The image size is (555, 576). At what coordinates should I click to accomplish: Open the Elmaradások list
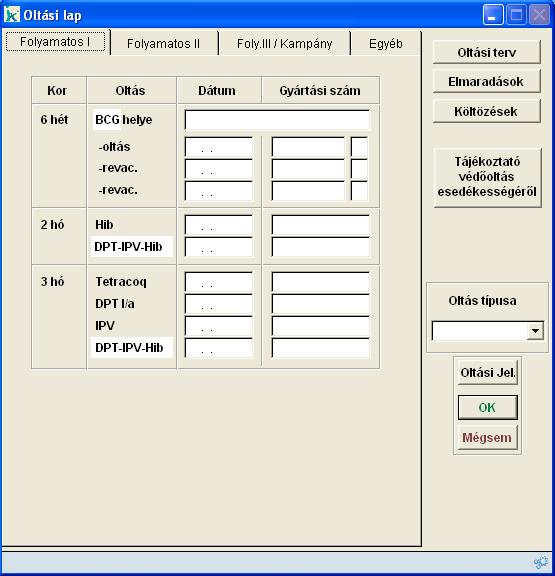coord(487,81)
